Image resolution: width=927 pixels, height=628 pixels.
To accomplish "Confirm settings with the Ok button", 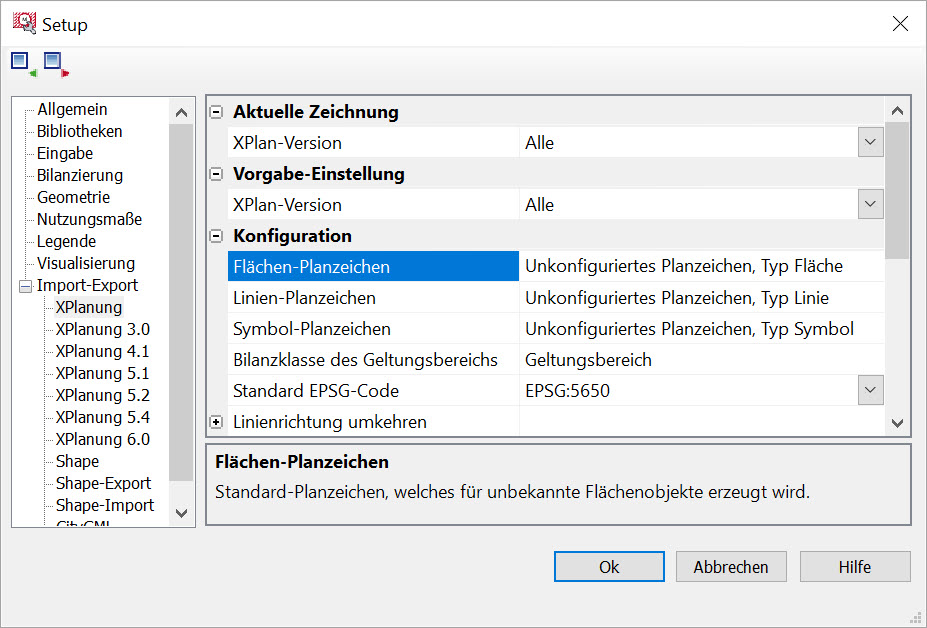I will 609,567.
